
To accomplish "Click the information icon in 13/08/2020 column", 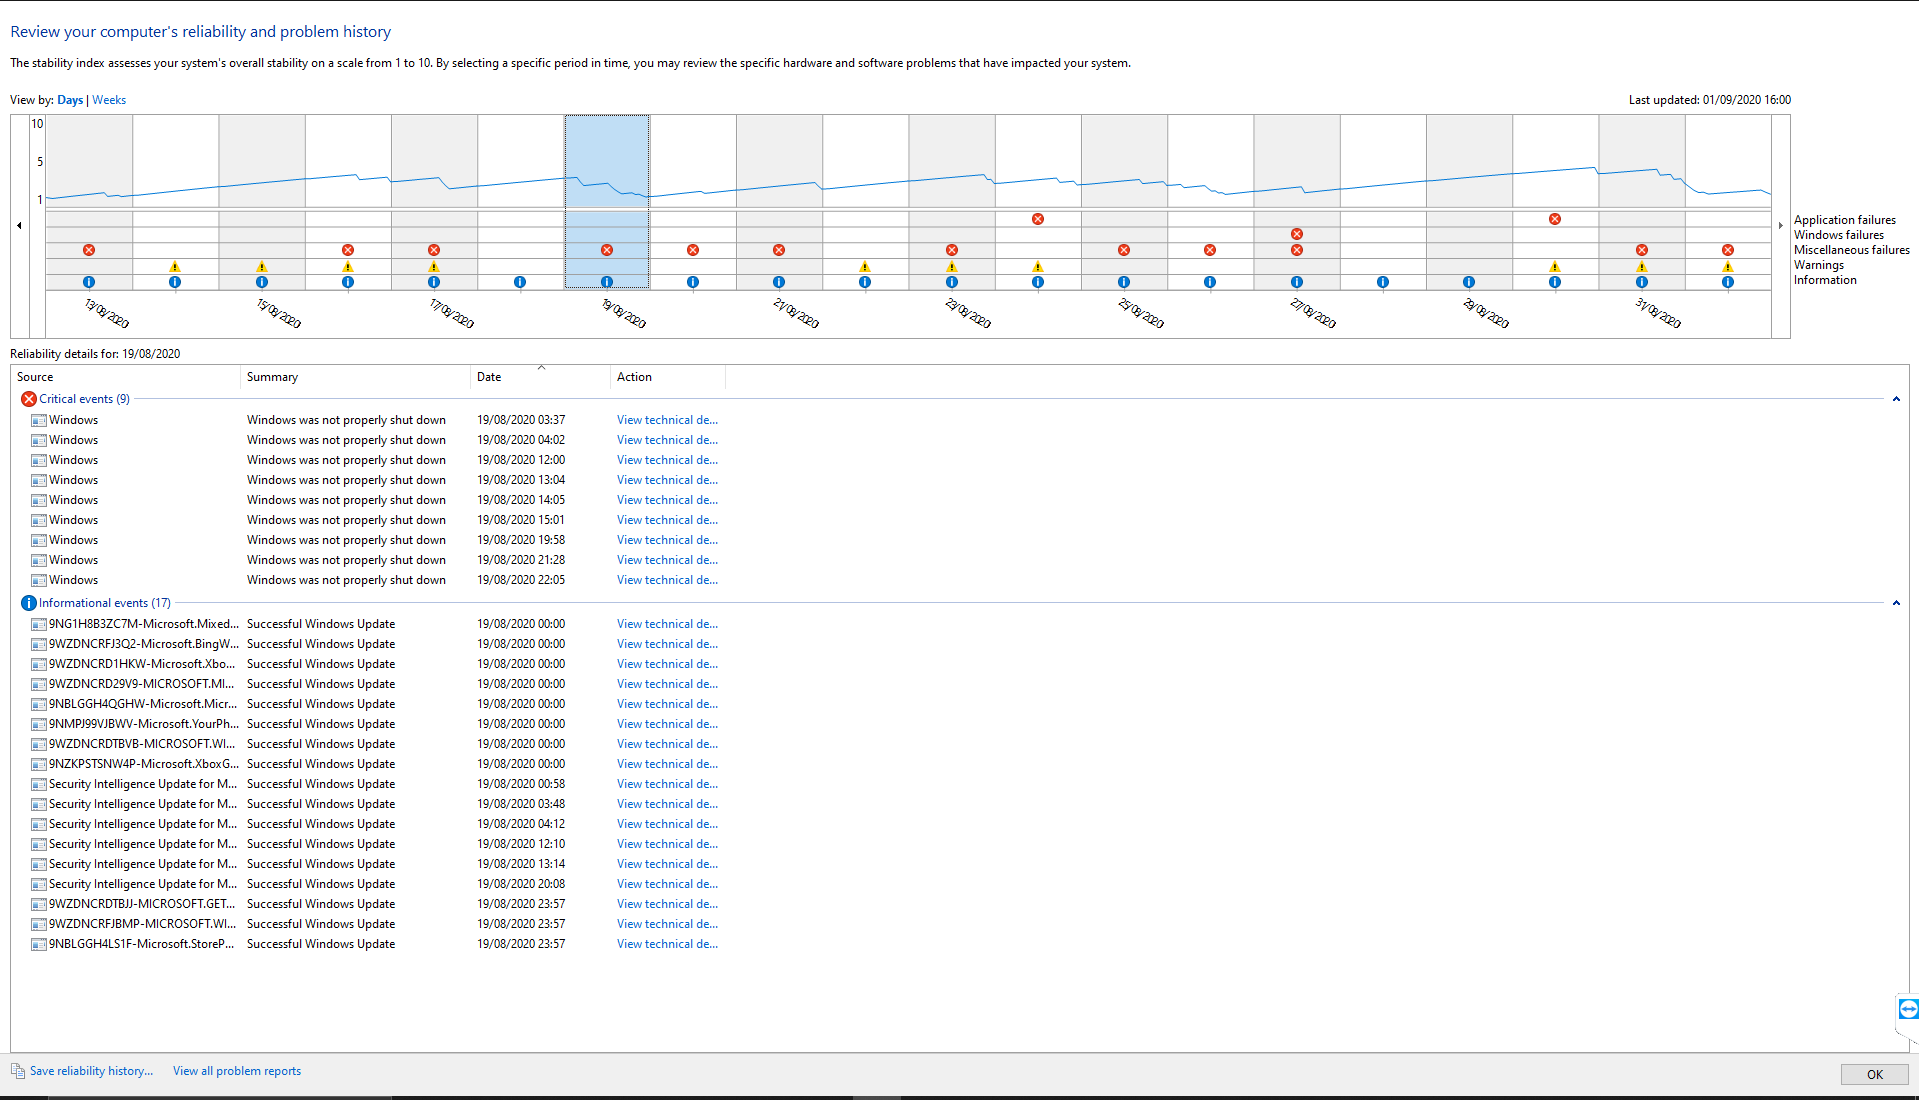I will click(x=89, y=282).
